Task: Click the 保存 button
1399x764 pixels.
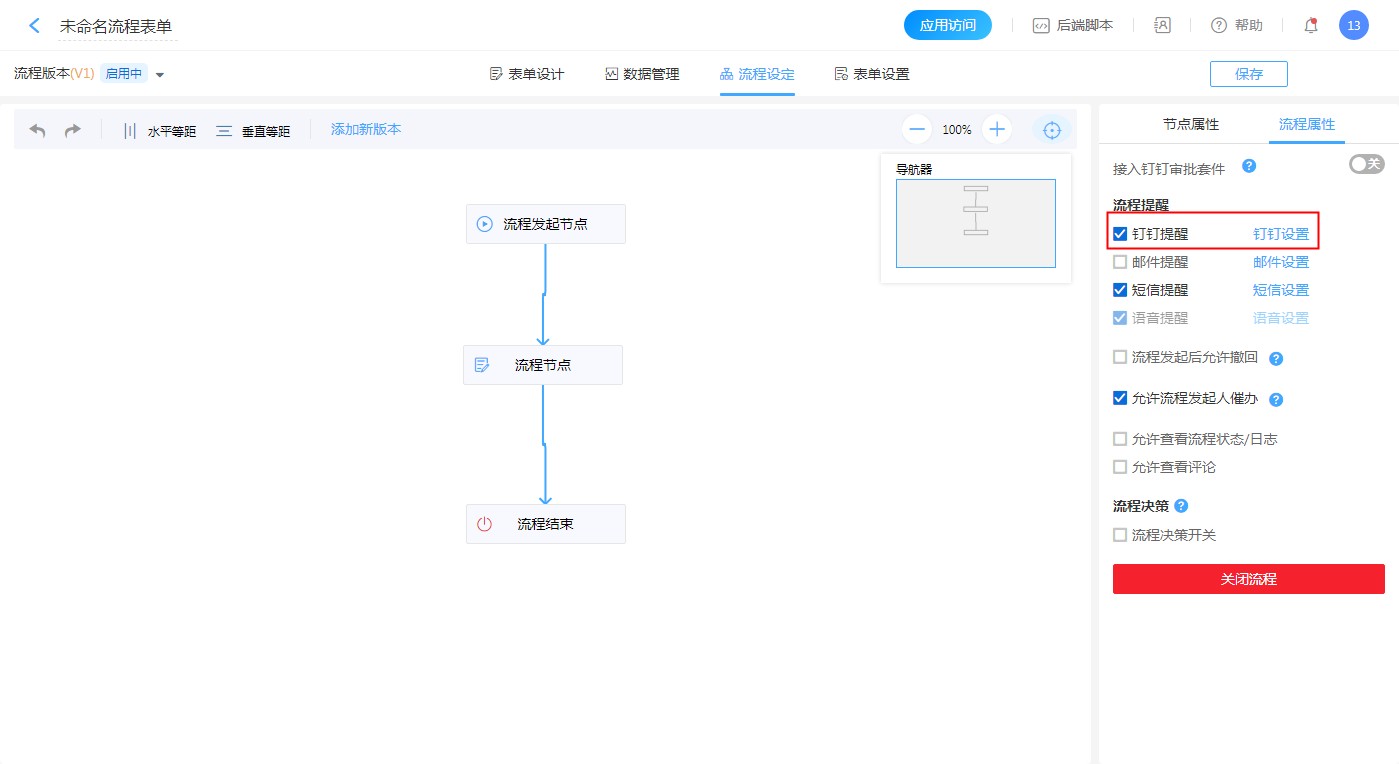Action: [1248, 74]
